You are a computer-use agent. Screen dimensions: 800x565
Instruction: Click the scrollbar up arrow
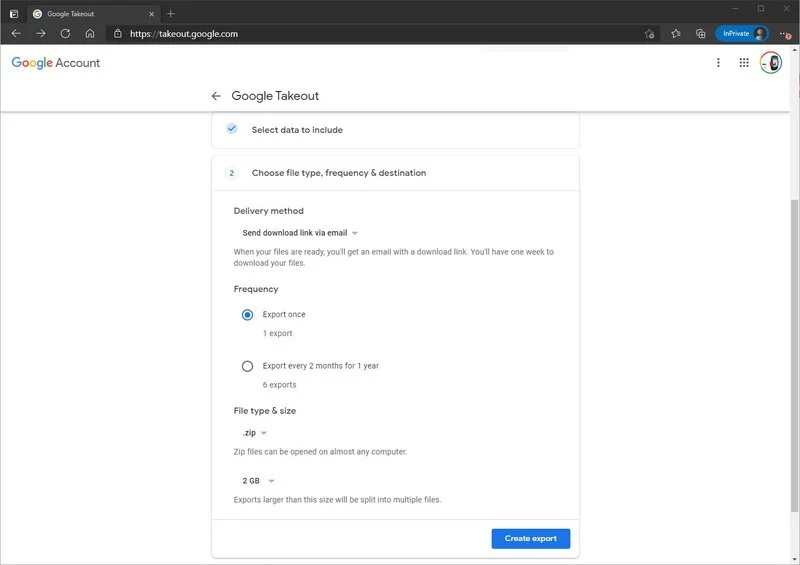pos(794,50)
